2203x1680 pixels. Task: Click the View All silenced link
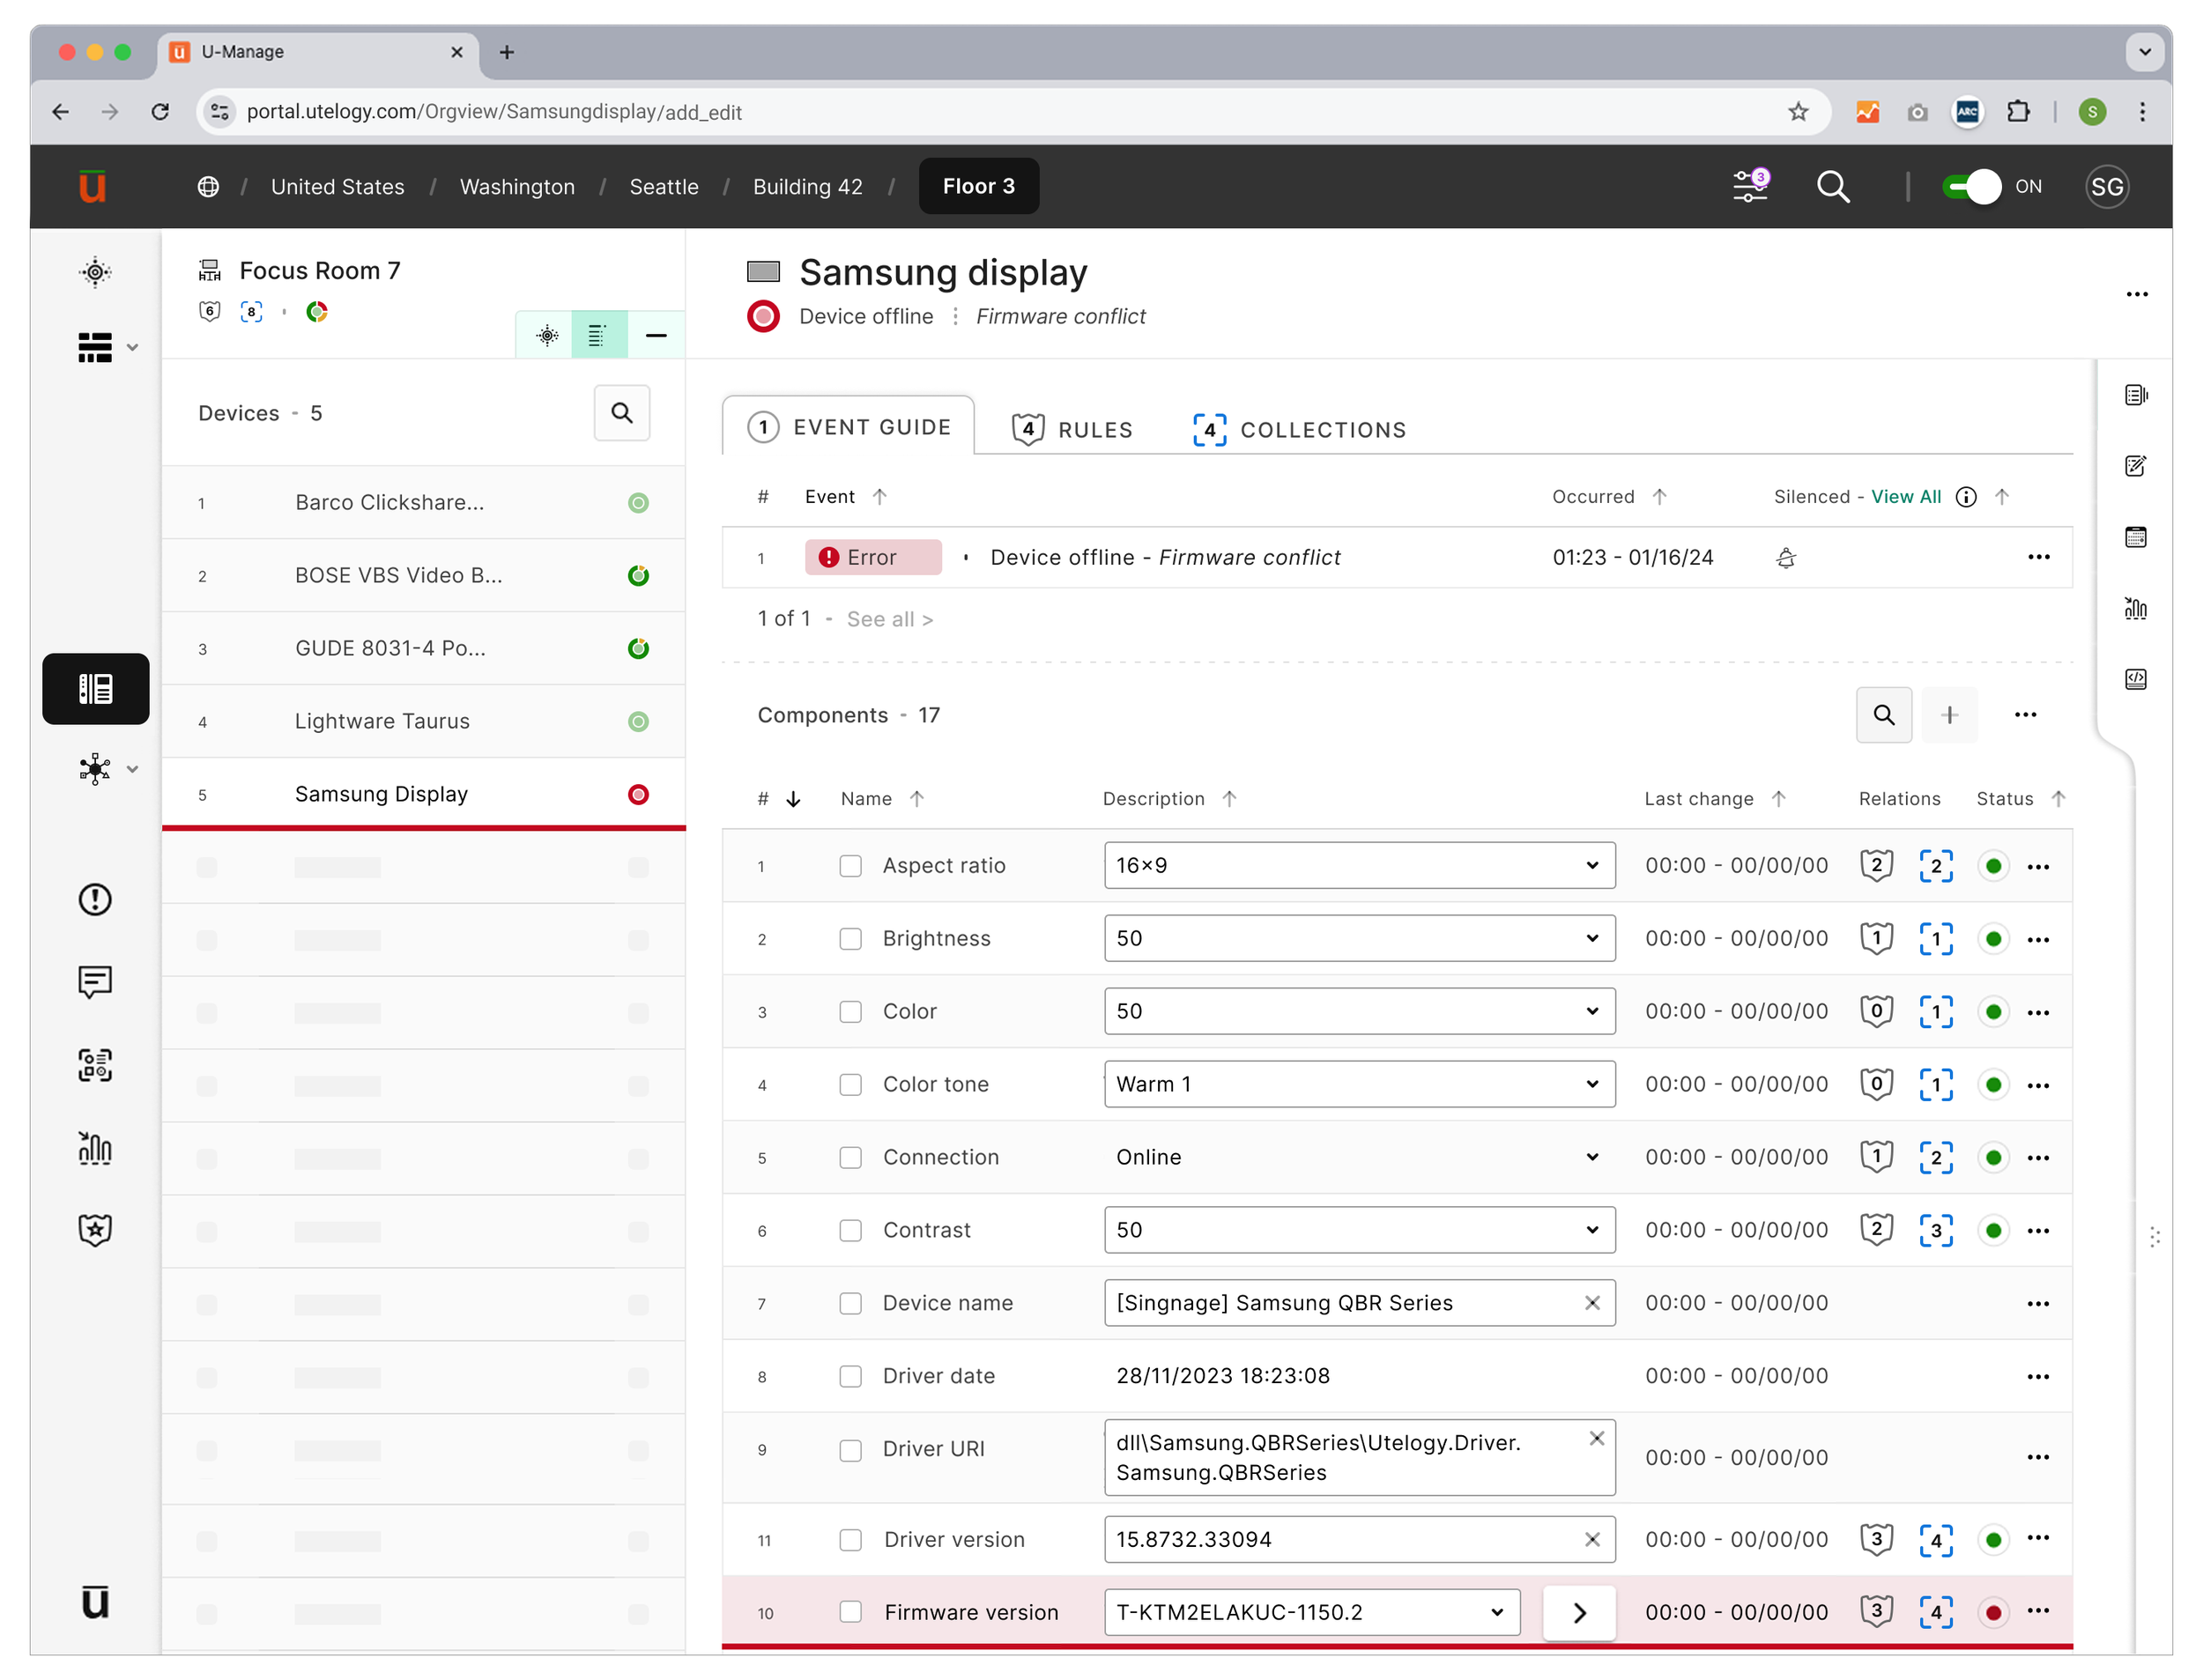(x=1906, y=497)
